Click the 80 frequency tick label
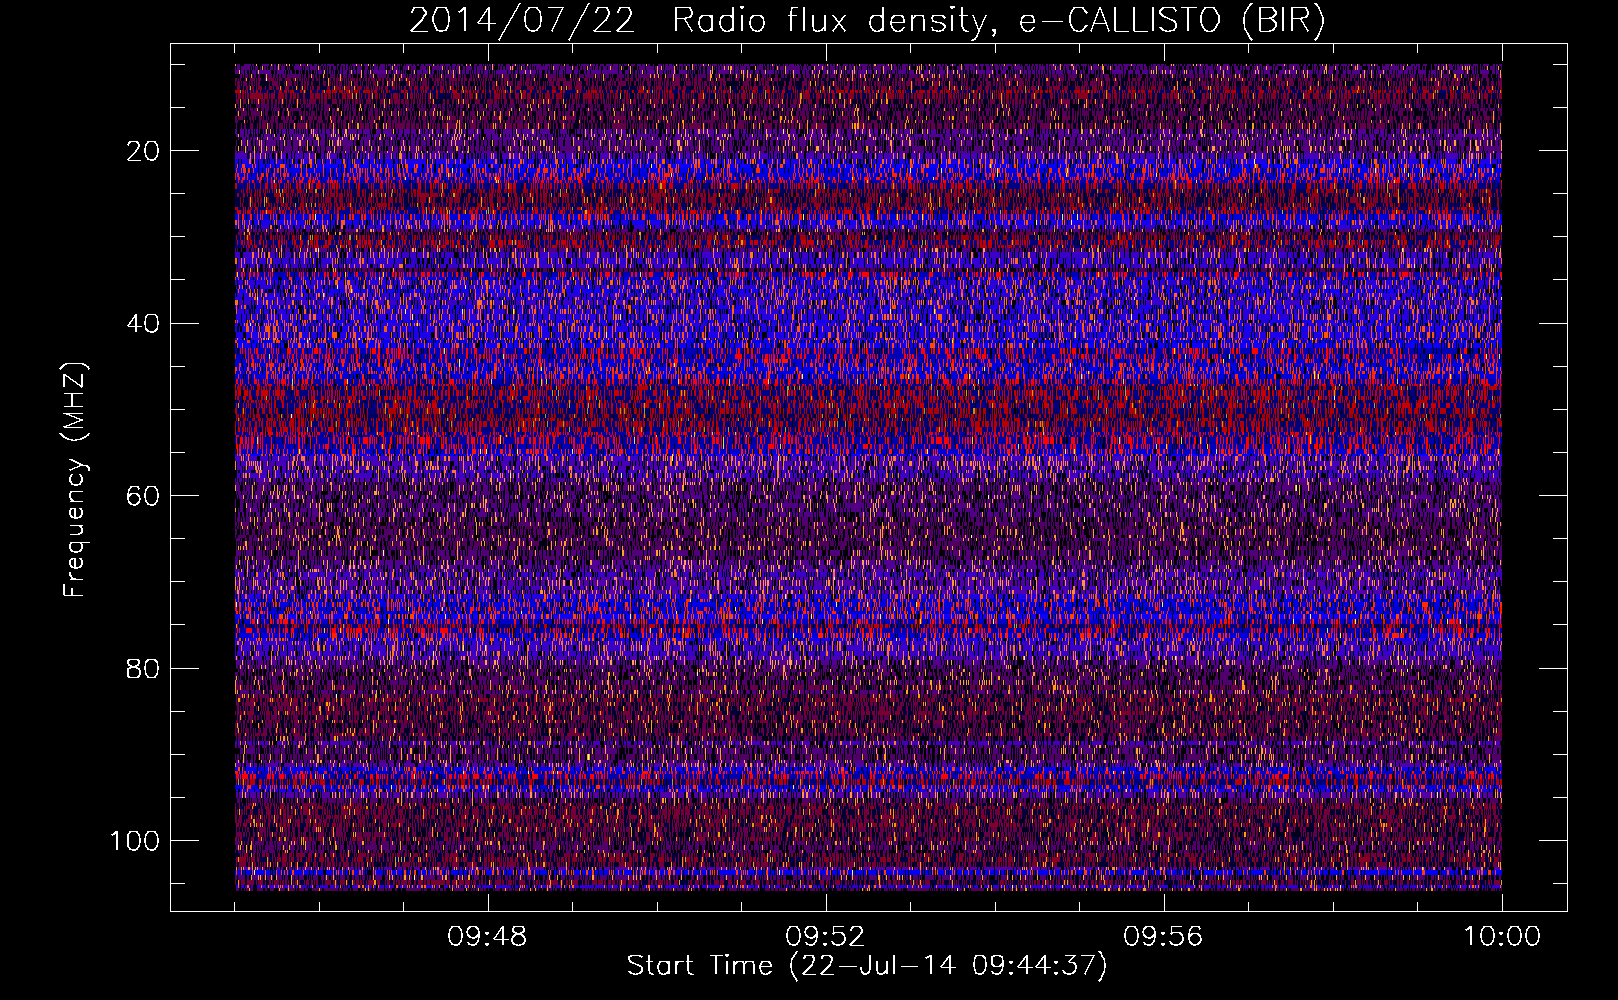This screenshot has width=1618, height=1000. pos(143,668)
